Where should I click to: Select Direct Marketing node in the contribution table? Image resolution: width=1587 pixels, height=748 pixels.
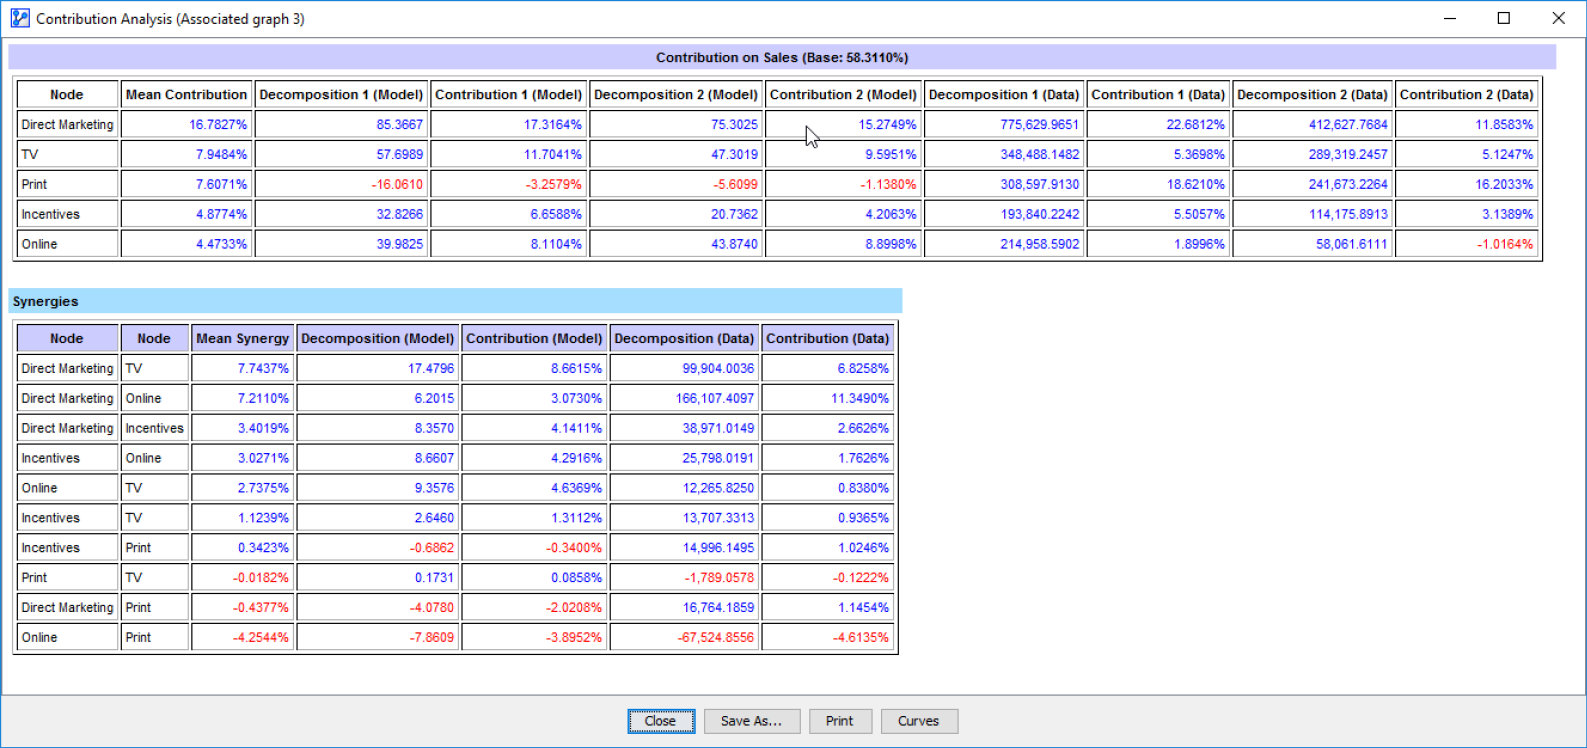click(x=67, y=125)
